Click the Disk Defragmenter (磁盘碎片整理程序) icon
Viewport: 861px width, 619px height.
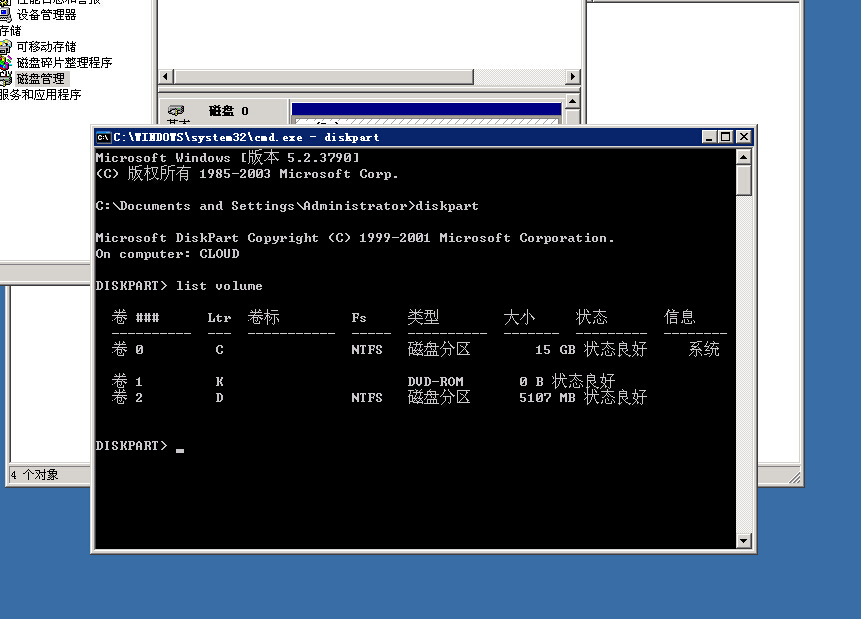pyautogui.click(x=5, y=63)
